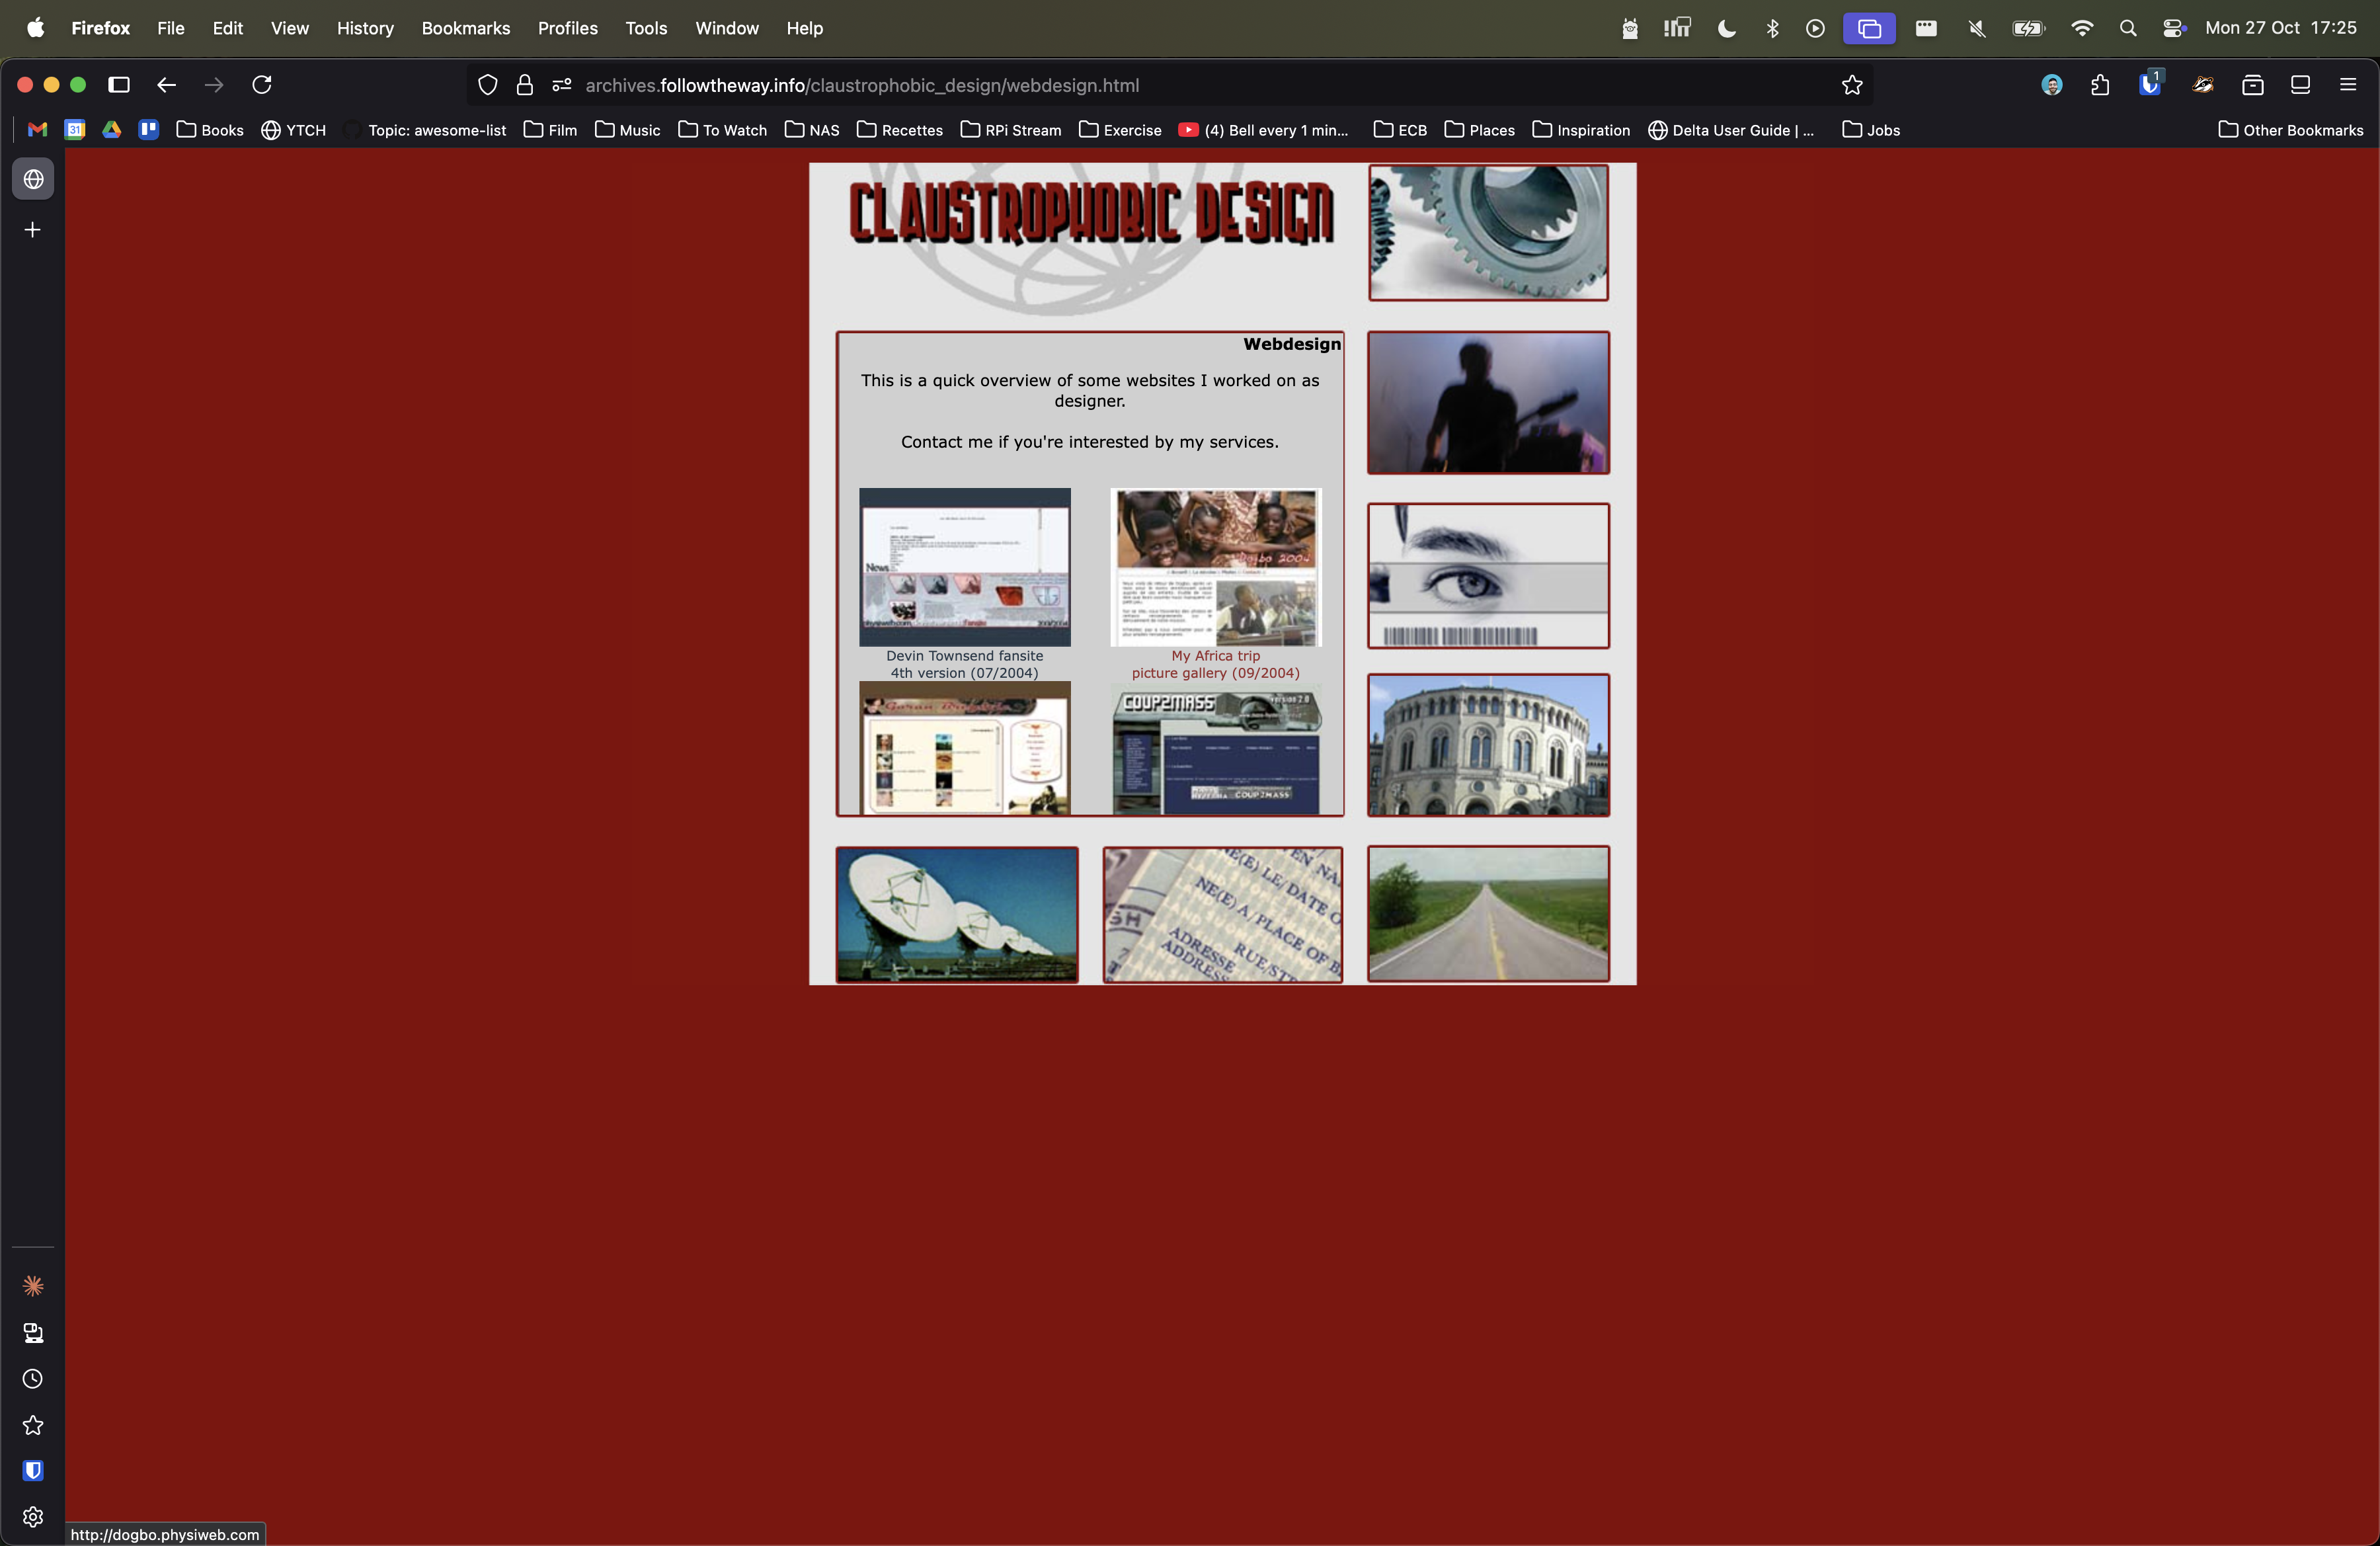Screen dimensions: 2380x1546
Task: Reload the current page
Action: [x=262, y=85]
